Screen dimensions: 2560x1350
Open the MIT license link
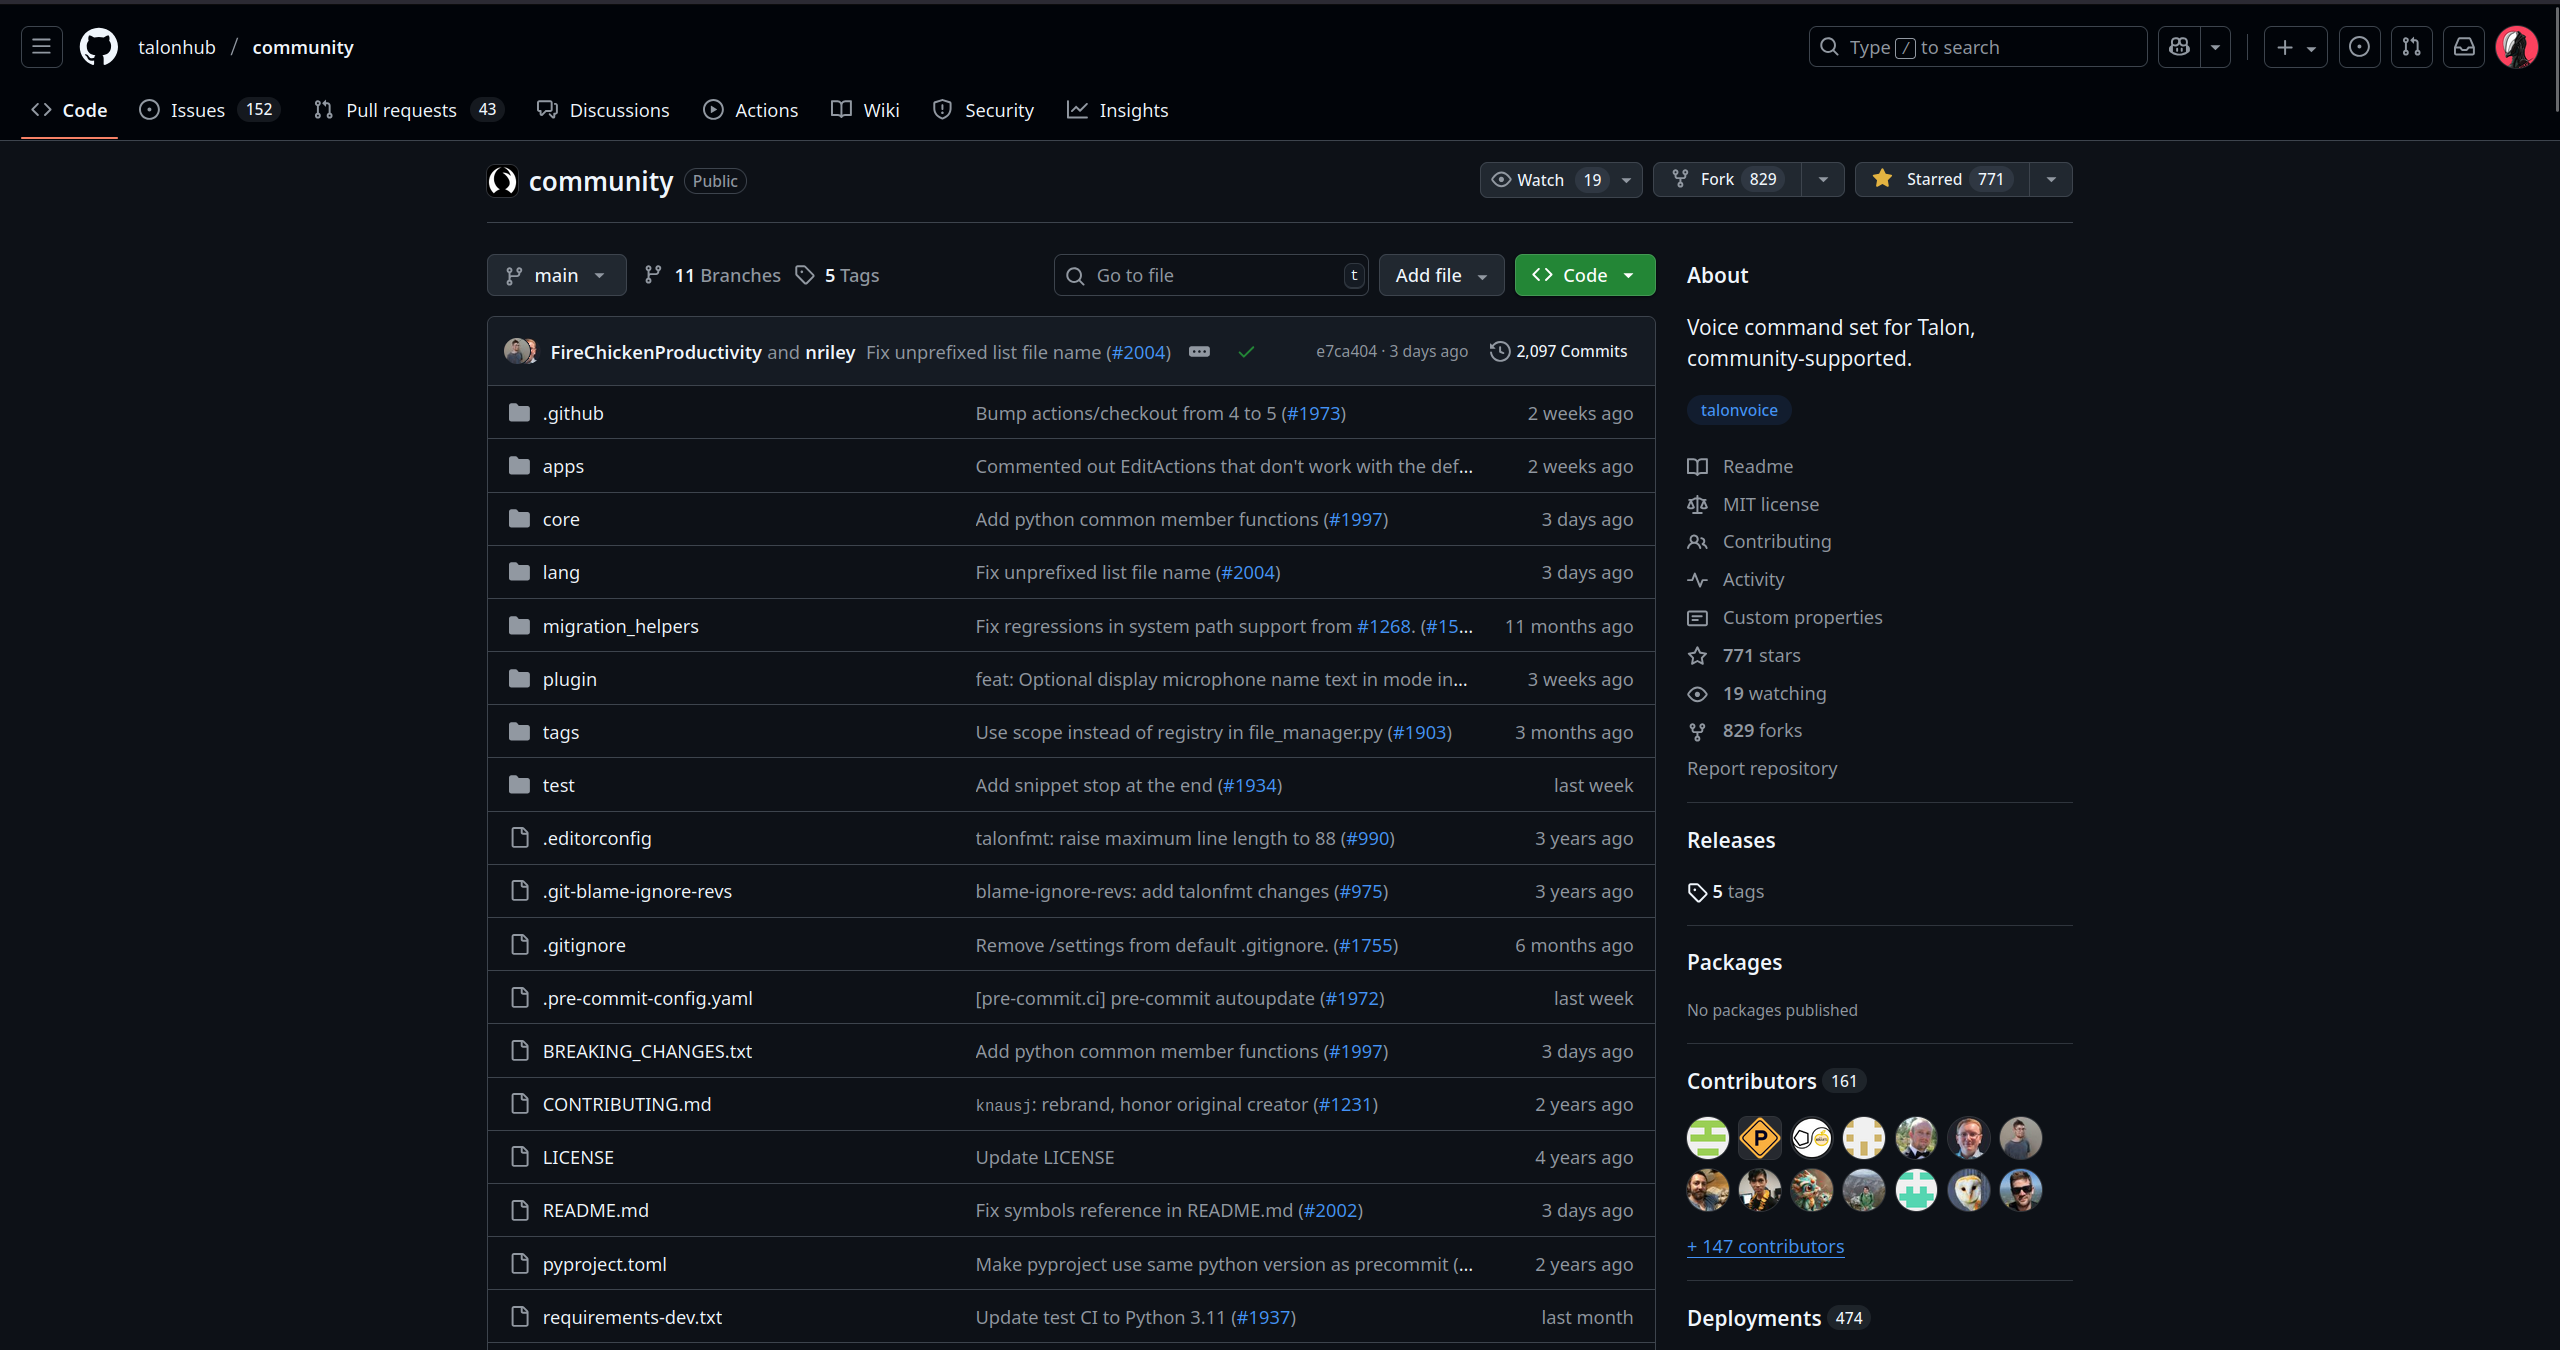pyautogui.click(x=1771, y=505)
